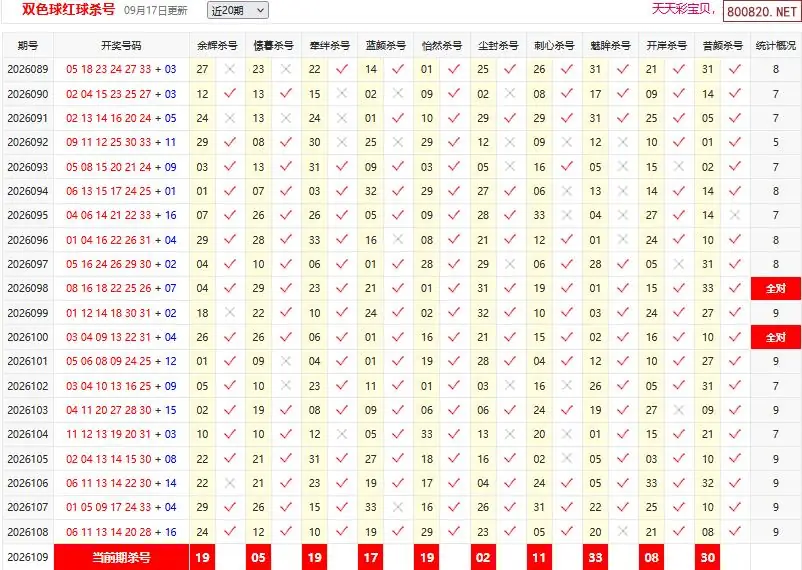
Task: Click the red check in row 2026089 怡然杀号
Action: point(454,69)
